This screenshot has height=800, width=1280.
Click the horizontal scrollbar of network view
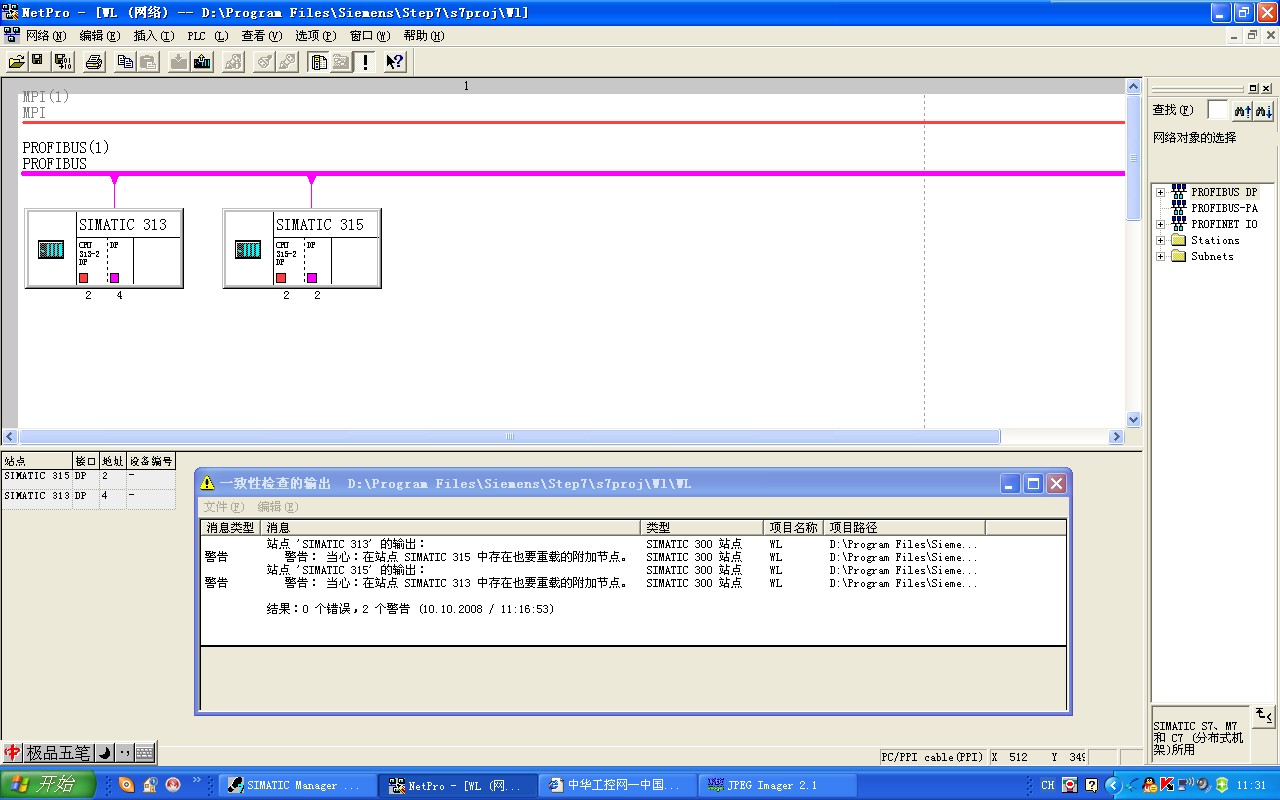(510, 437)
